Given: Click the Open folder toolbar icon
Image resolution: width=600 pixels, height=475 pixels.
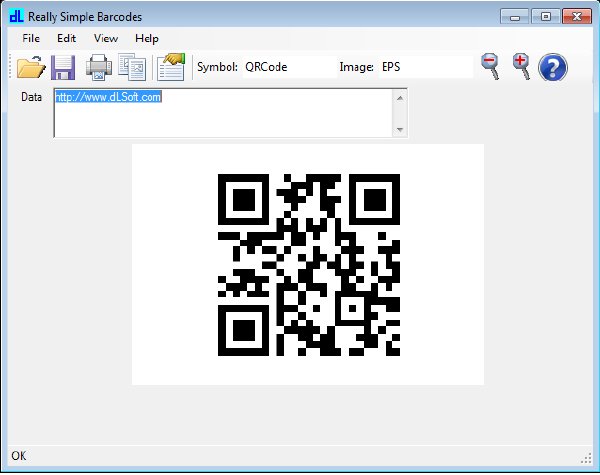Looking at the screenshot, I should [x=31, y=67].
